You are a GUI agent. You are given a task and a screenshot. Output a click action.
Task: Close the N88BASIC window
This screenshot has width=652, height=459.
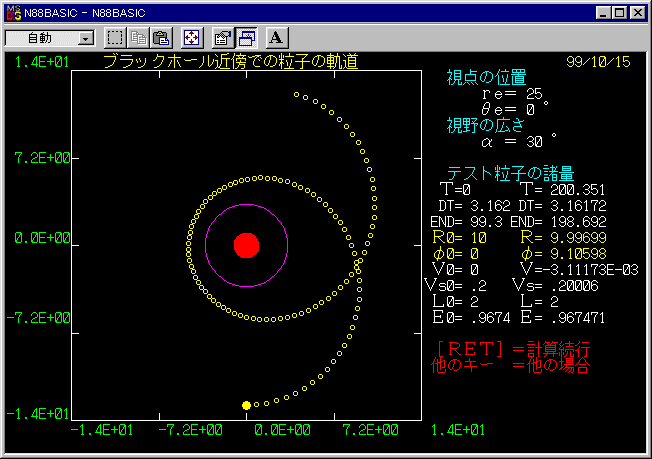(x=638, y=12)
